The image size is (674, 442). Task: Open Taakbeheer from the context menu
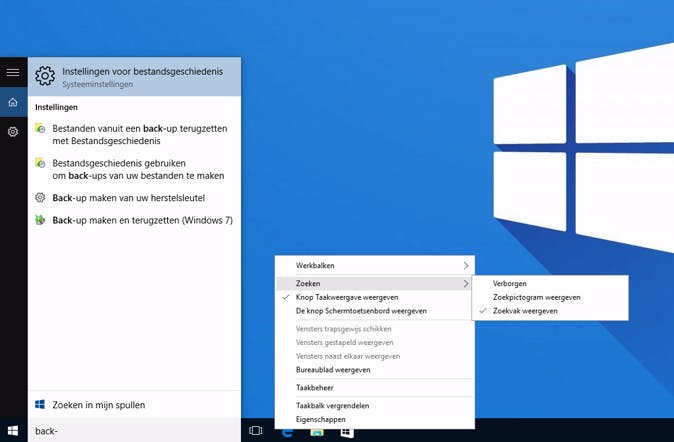(375, 387)
